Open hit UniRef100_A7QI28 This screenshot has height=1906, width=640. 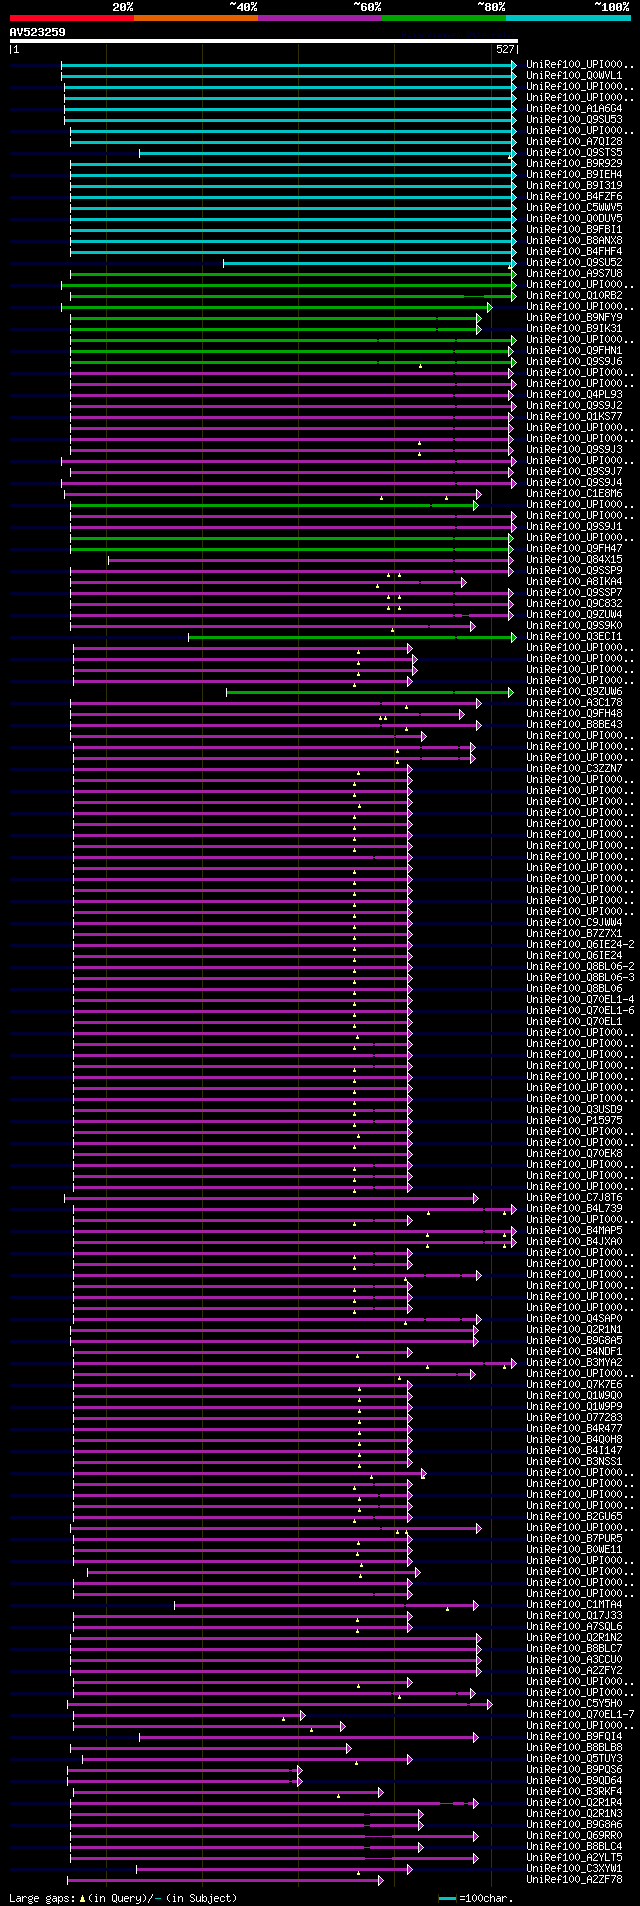point(574,141)
